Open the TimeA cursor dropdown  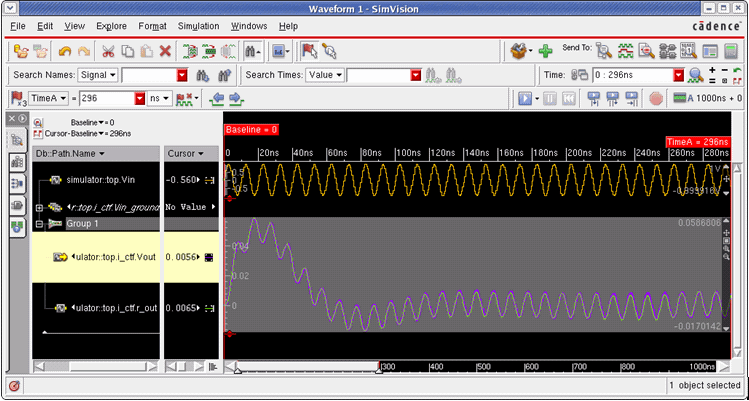coord(48,99)
